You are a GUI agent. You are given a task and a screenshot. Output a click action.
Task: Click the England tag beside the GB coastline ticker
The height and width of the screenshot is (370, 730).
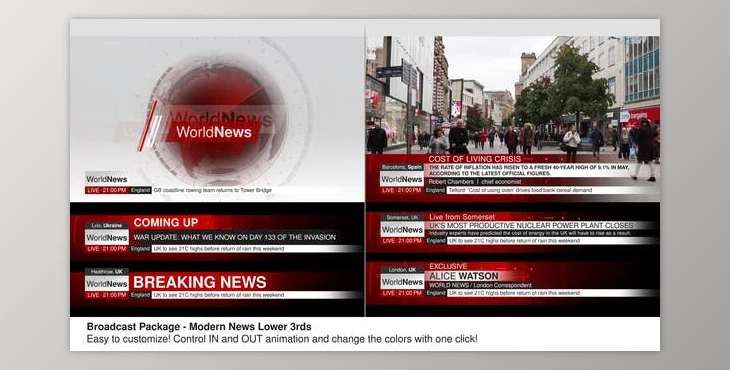click(140, 190)
